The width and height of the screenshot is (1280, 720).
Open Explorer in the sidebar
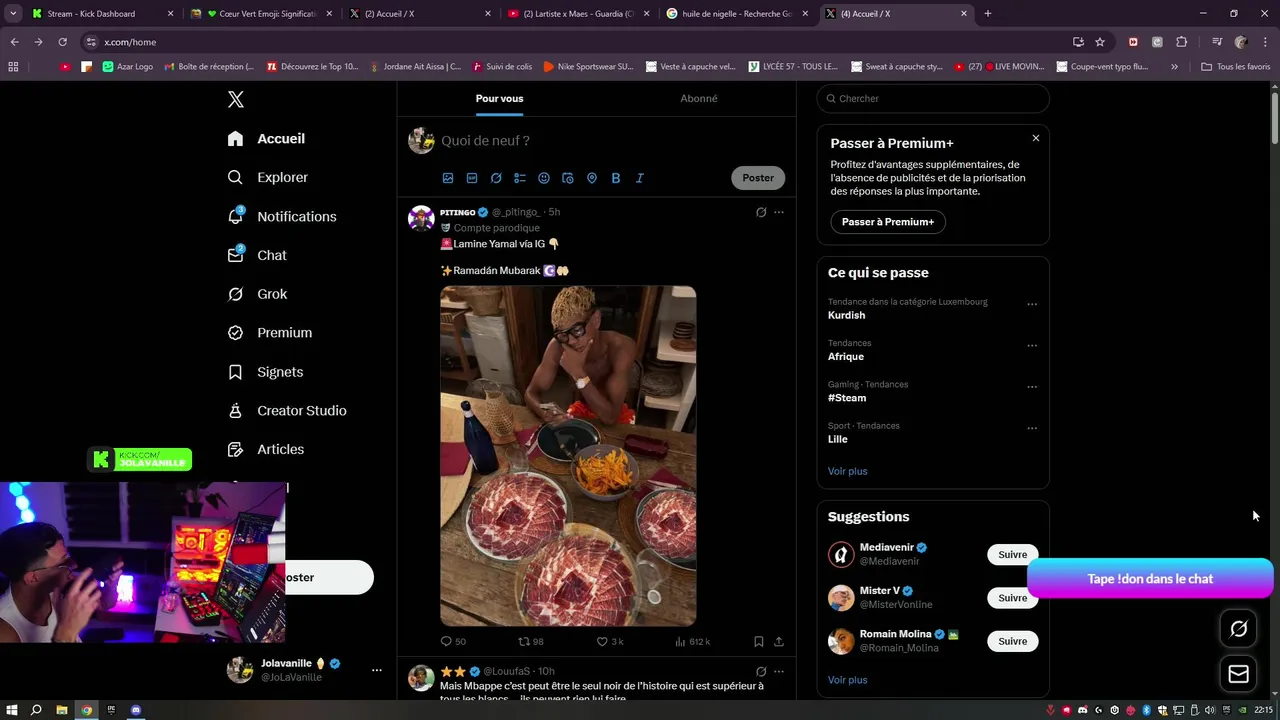[x=268, y=177]
